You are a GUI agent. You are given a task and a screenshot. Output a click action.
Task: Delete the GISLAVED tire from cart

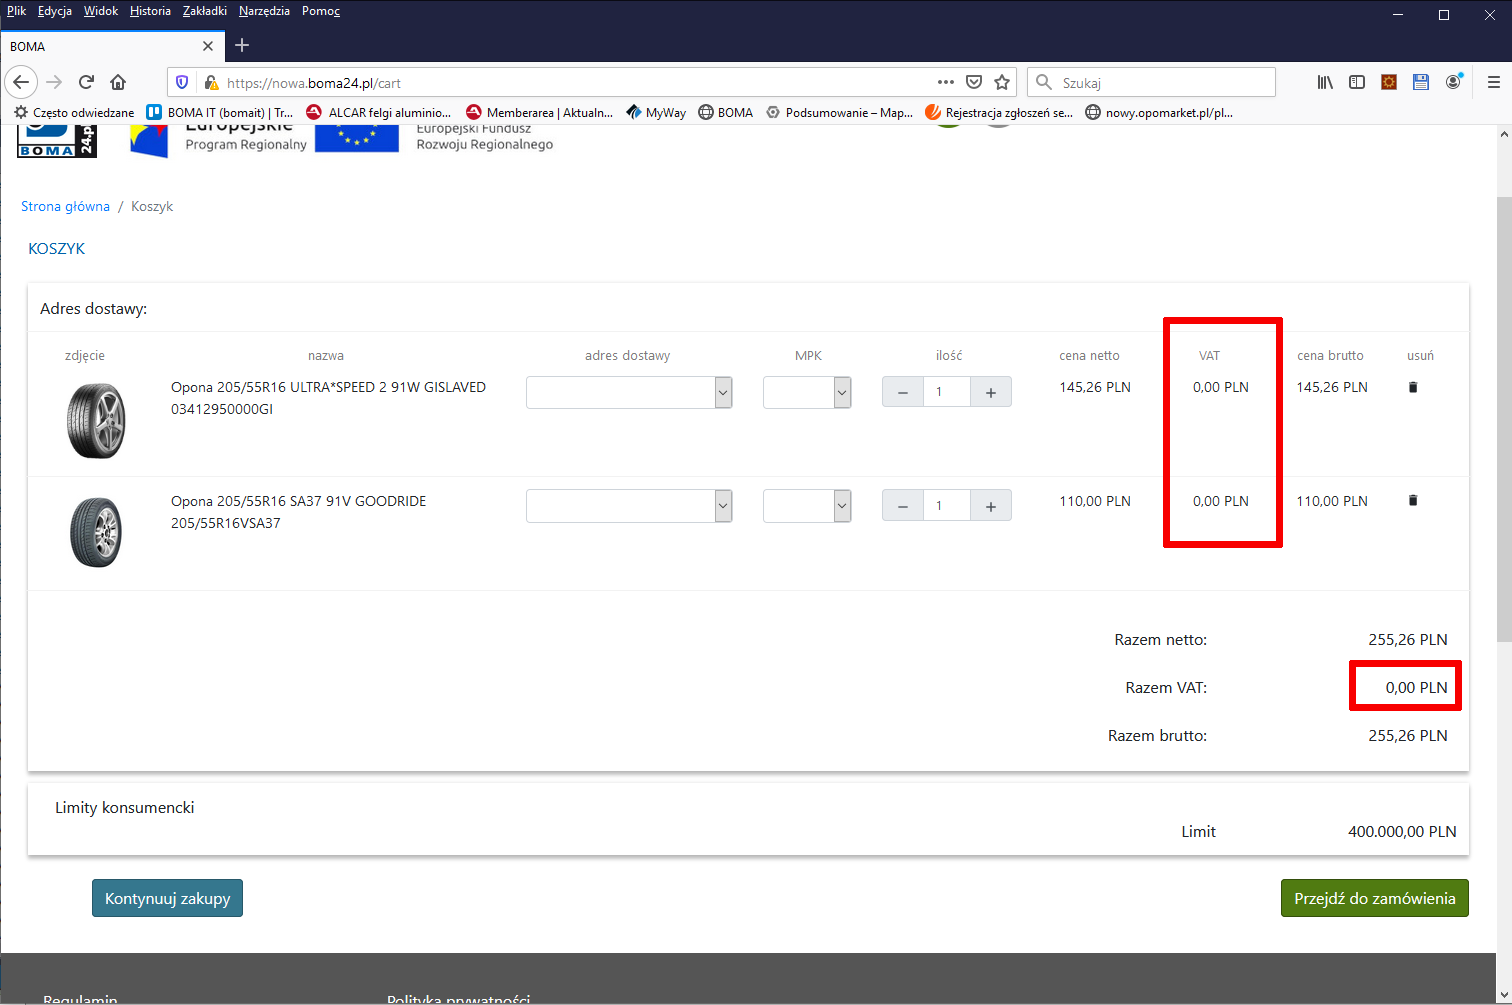coord(1413,387)
